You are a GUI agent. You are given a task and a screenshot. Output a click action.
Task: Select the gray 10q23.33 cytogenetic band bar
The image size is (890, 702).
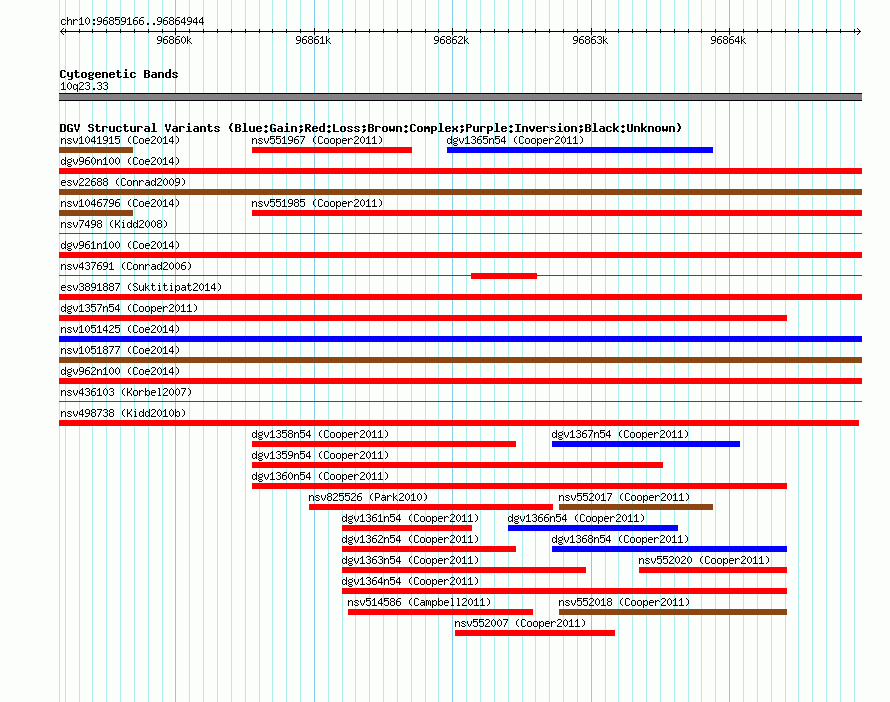pyautogui.click(x=460, y=97)
